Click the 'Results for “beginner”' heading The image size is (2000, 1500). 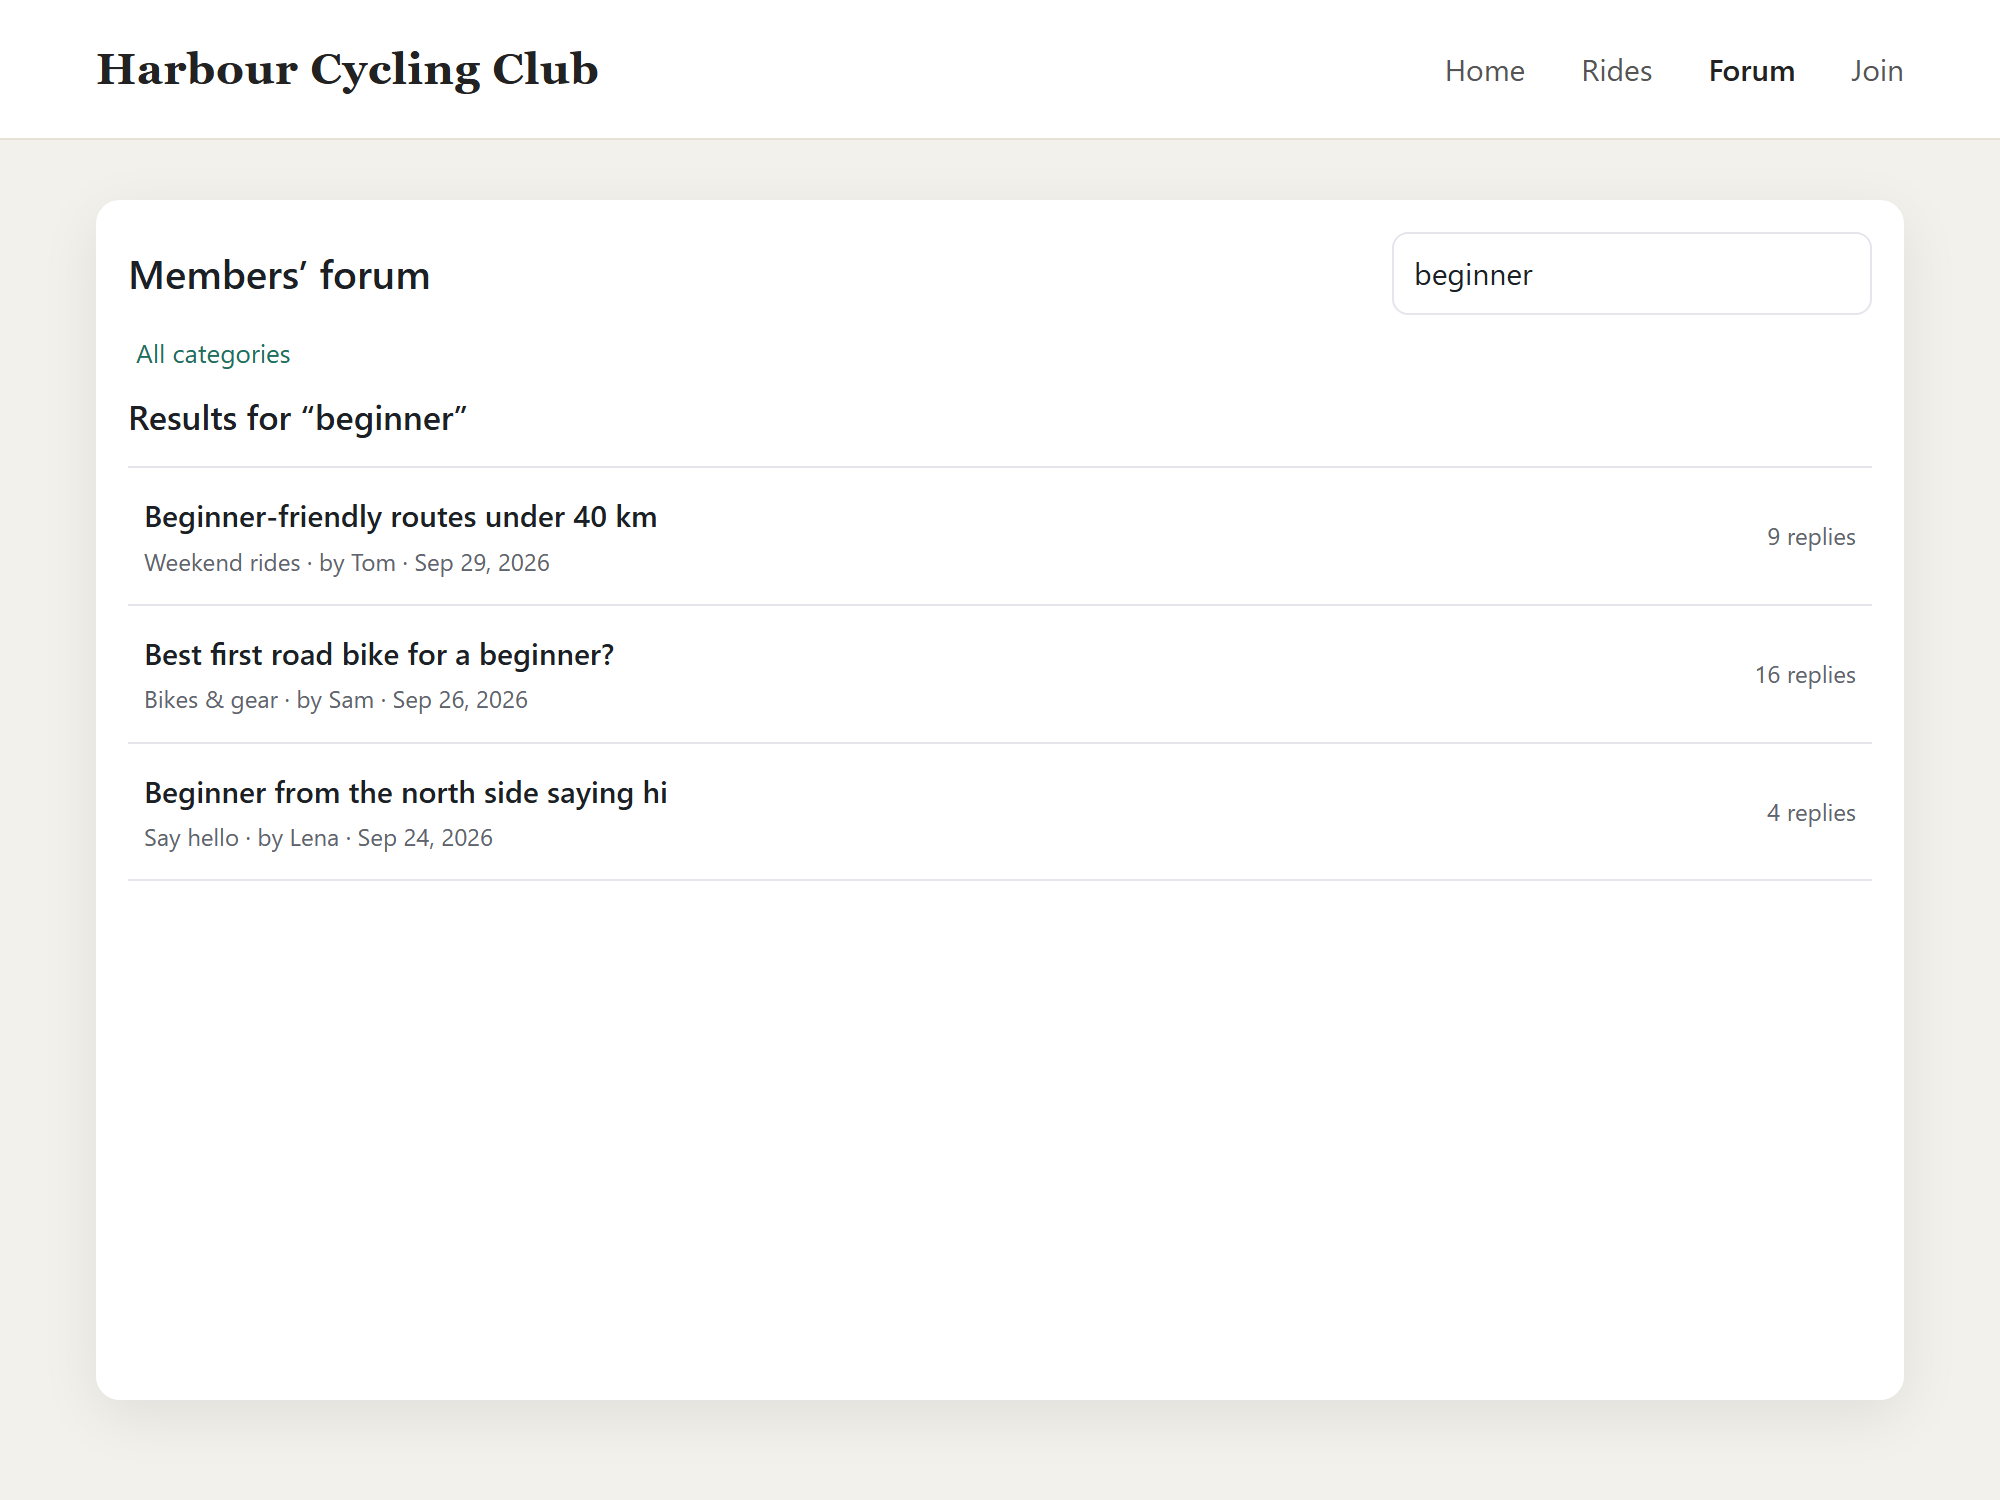click(x=298, y=419)
